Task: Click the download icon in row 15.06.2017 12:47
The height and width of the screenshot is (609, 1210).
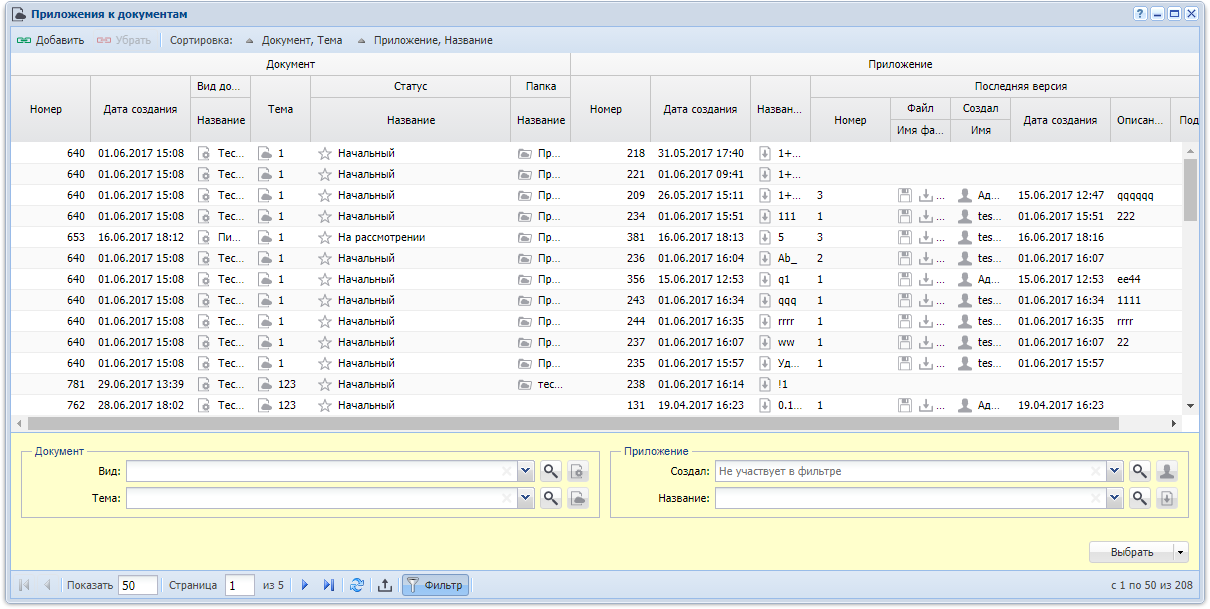Action: (926, 196)
